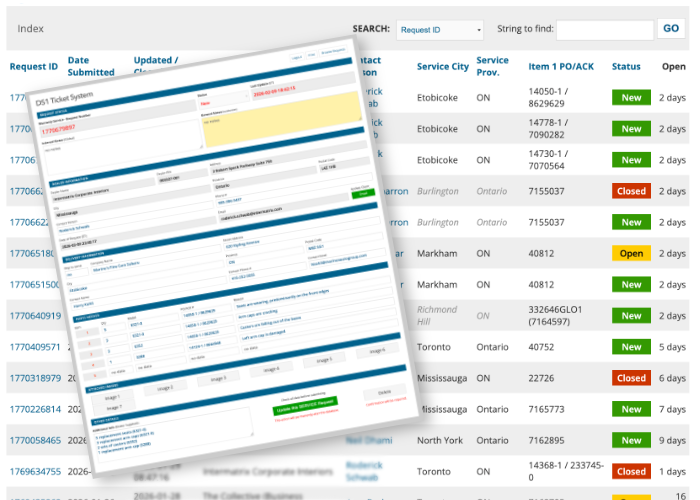Image resolution: width=700 pixels, height=500 pixels.
Task: Open request 1770058465 link
Action: (35, 441)
